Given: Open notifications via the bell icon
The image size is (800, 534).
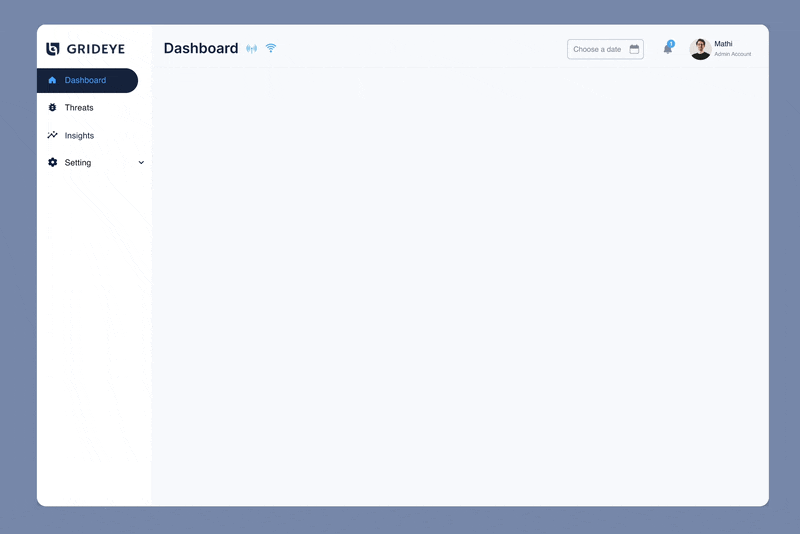Looking at the screenshot, I should coord(667,49).
